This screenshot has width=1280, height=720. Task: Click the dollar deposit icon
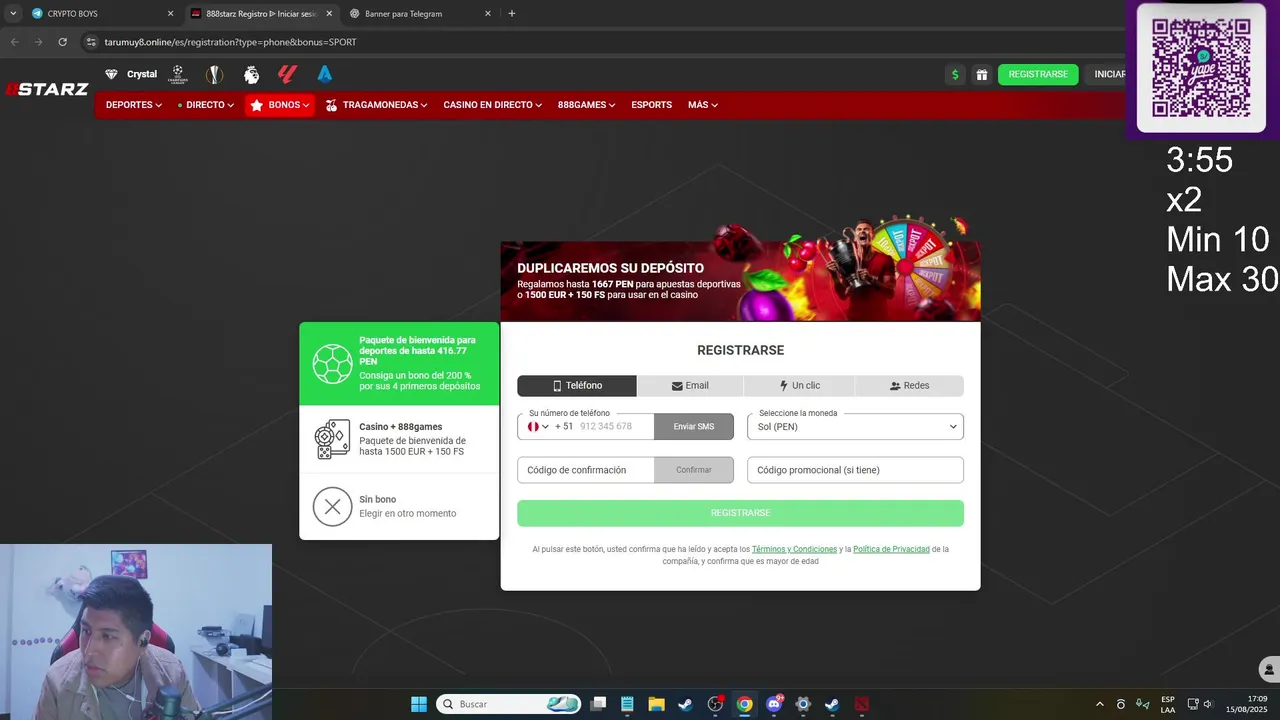click(955, 74)
